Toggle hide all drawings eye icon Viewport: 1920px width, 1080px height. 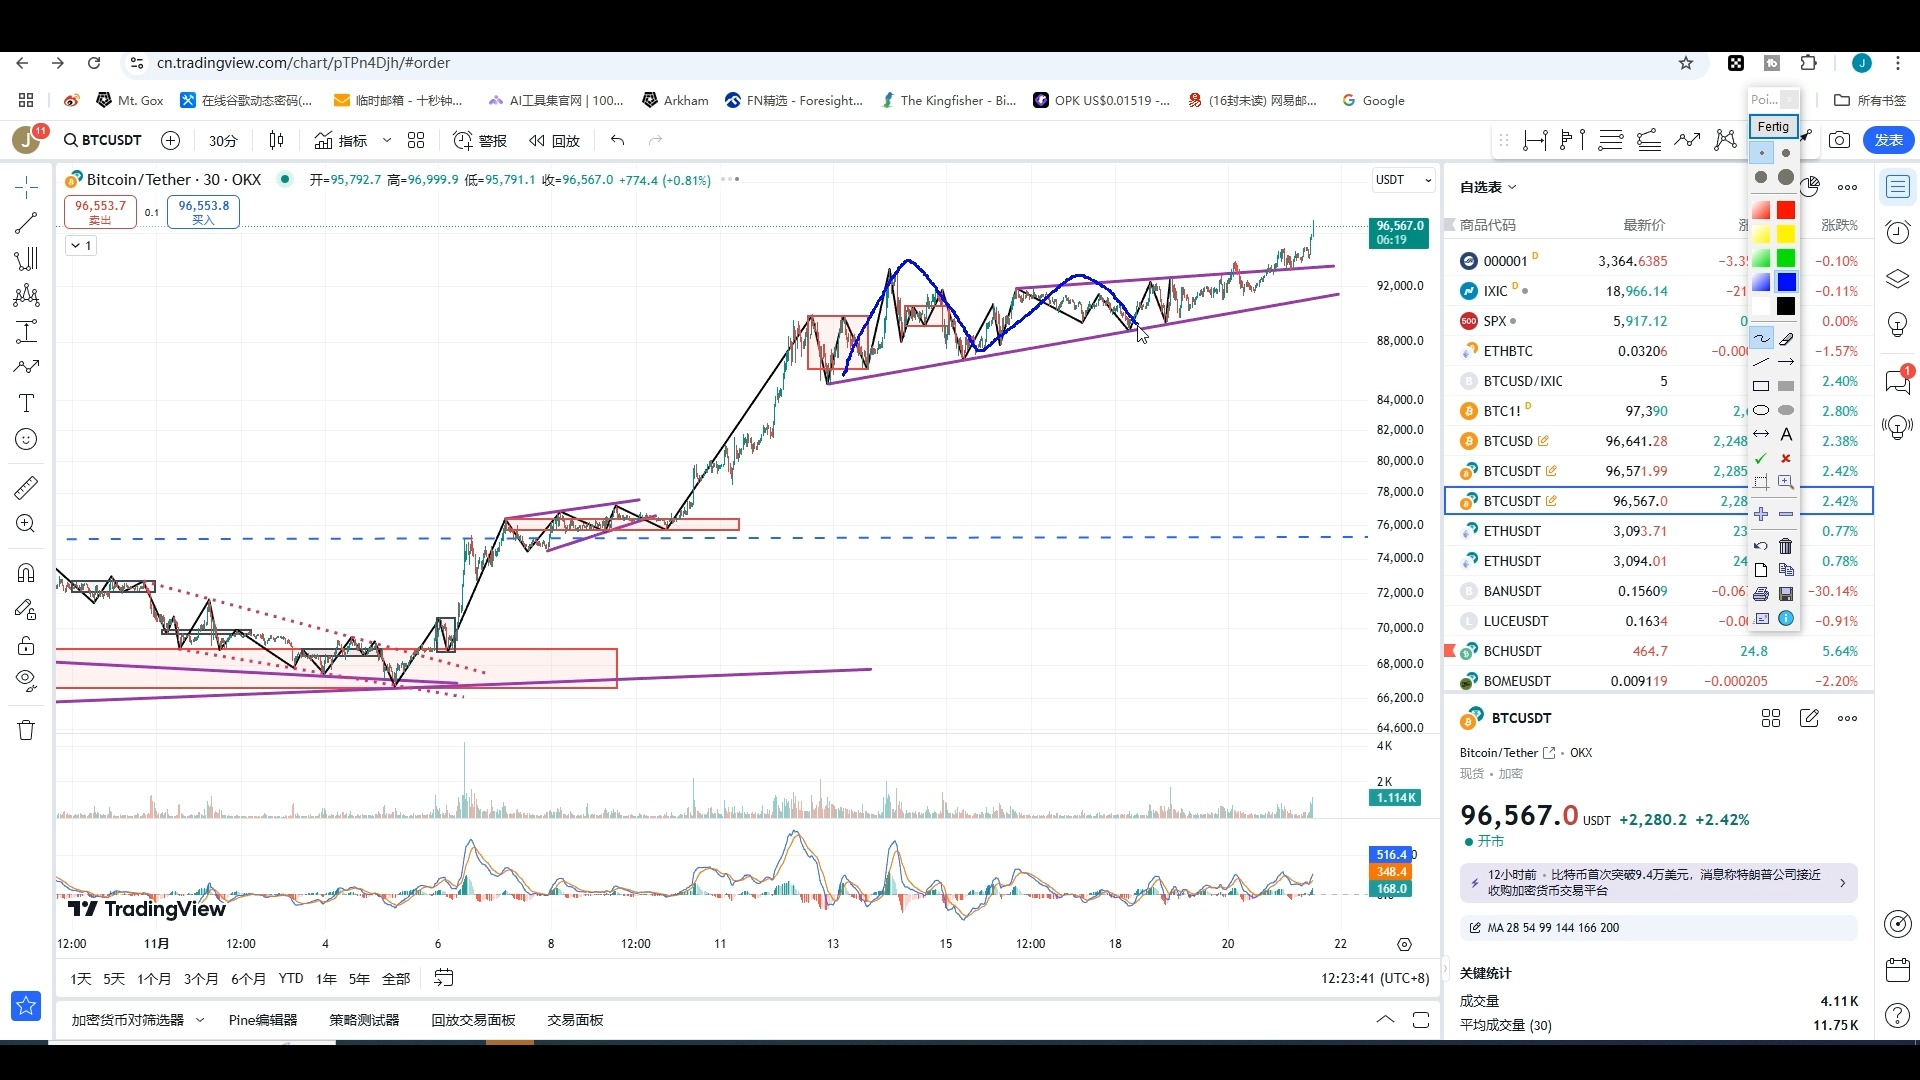(x=27, y=681)
